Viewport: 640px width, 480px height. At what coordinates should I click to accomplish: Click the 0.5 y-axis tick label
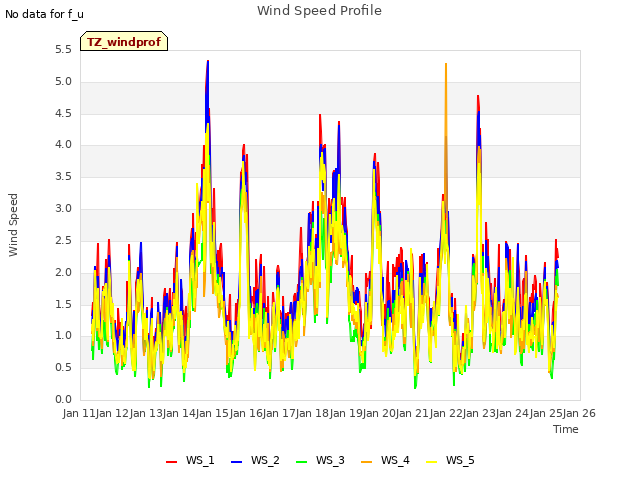63,367
